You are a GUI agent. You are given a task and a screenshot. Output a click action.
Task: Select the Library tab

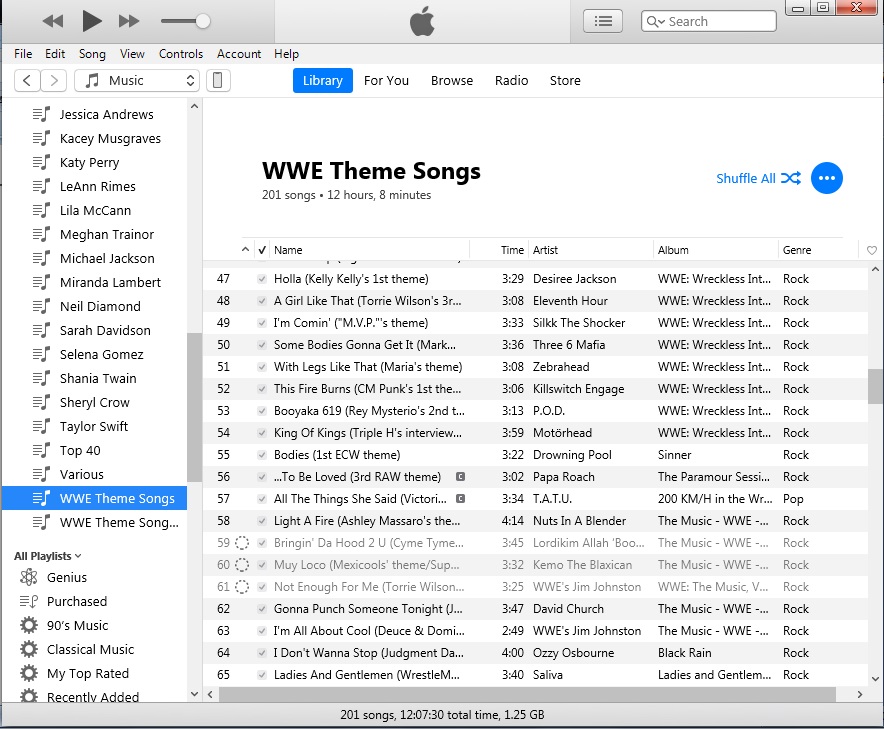coord(322,80)
